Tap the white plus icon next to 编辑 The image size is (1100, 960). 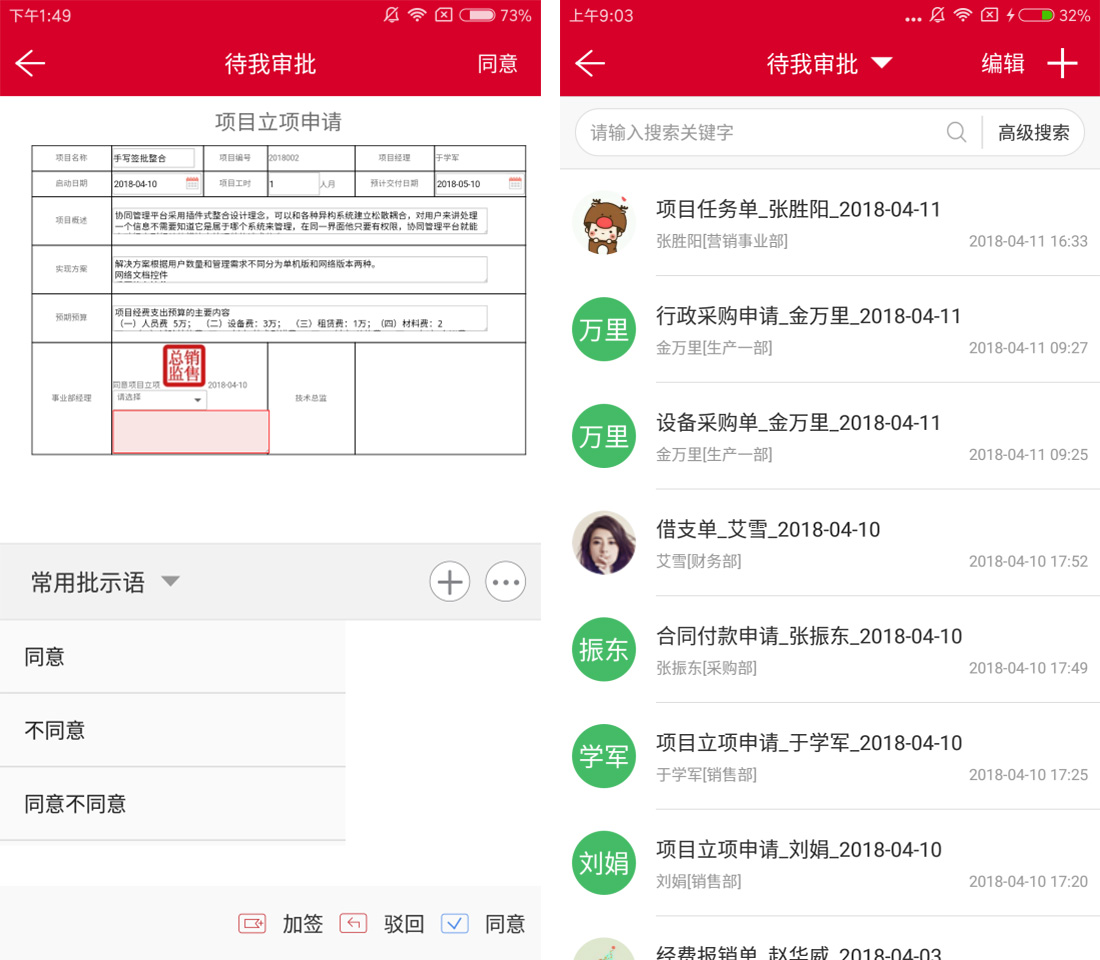pyautogui.click(x=1062, y=64)
